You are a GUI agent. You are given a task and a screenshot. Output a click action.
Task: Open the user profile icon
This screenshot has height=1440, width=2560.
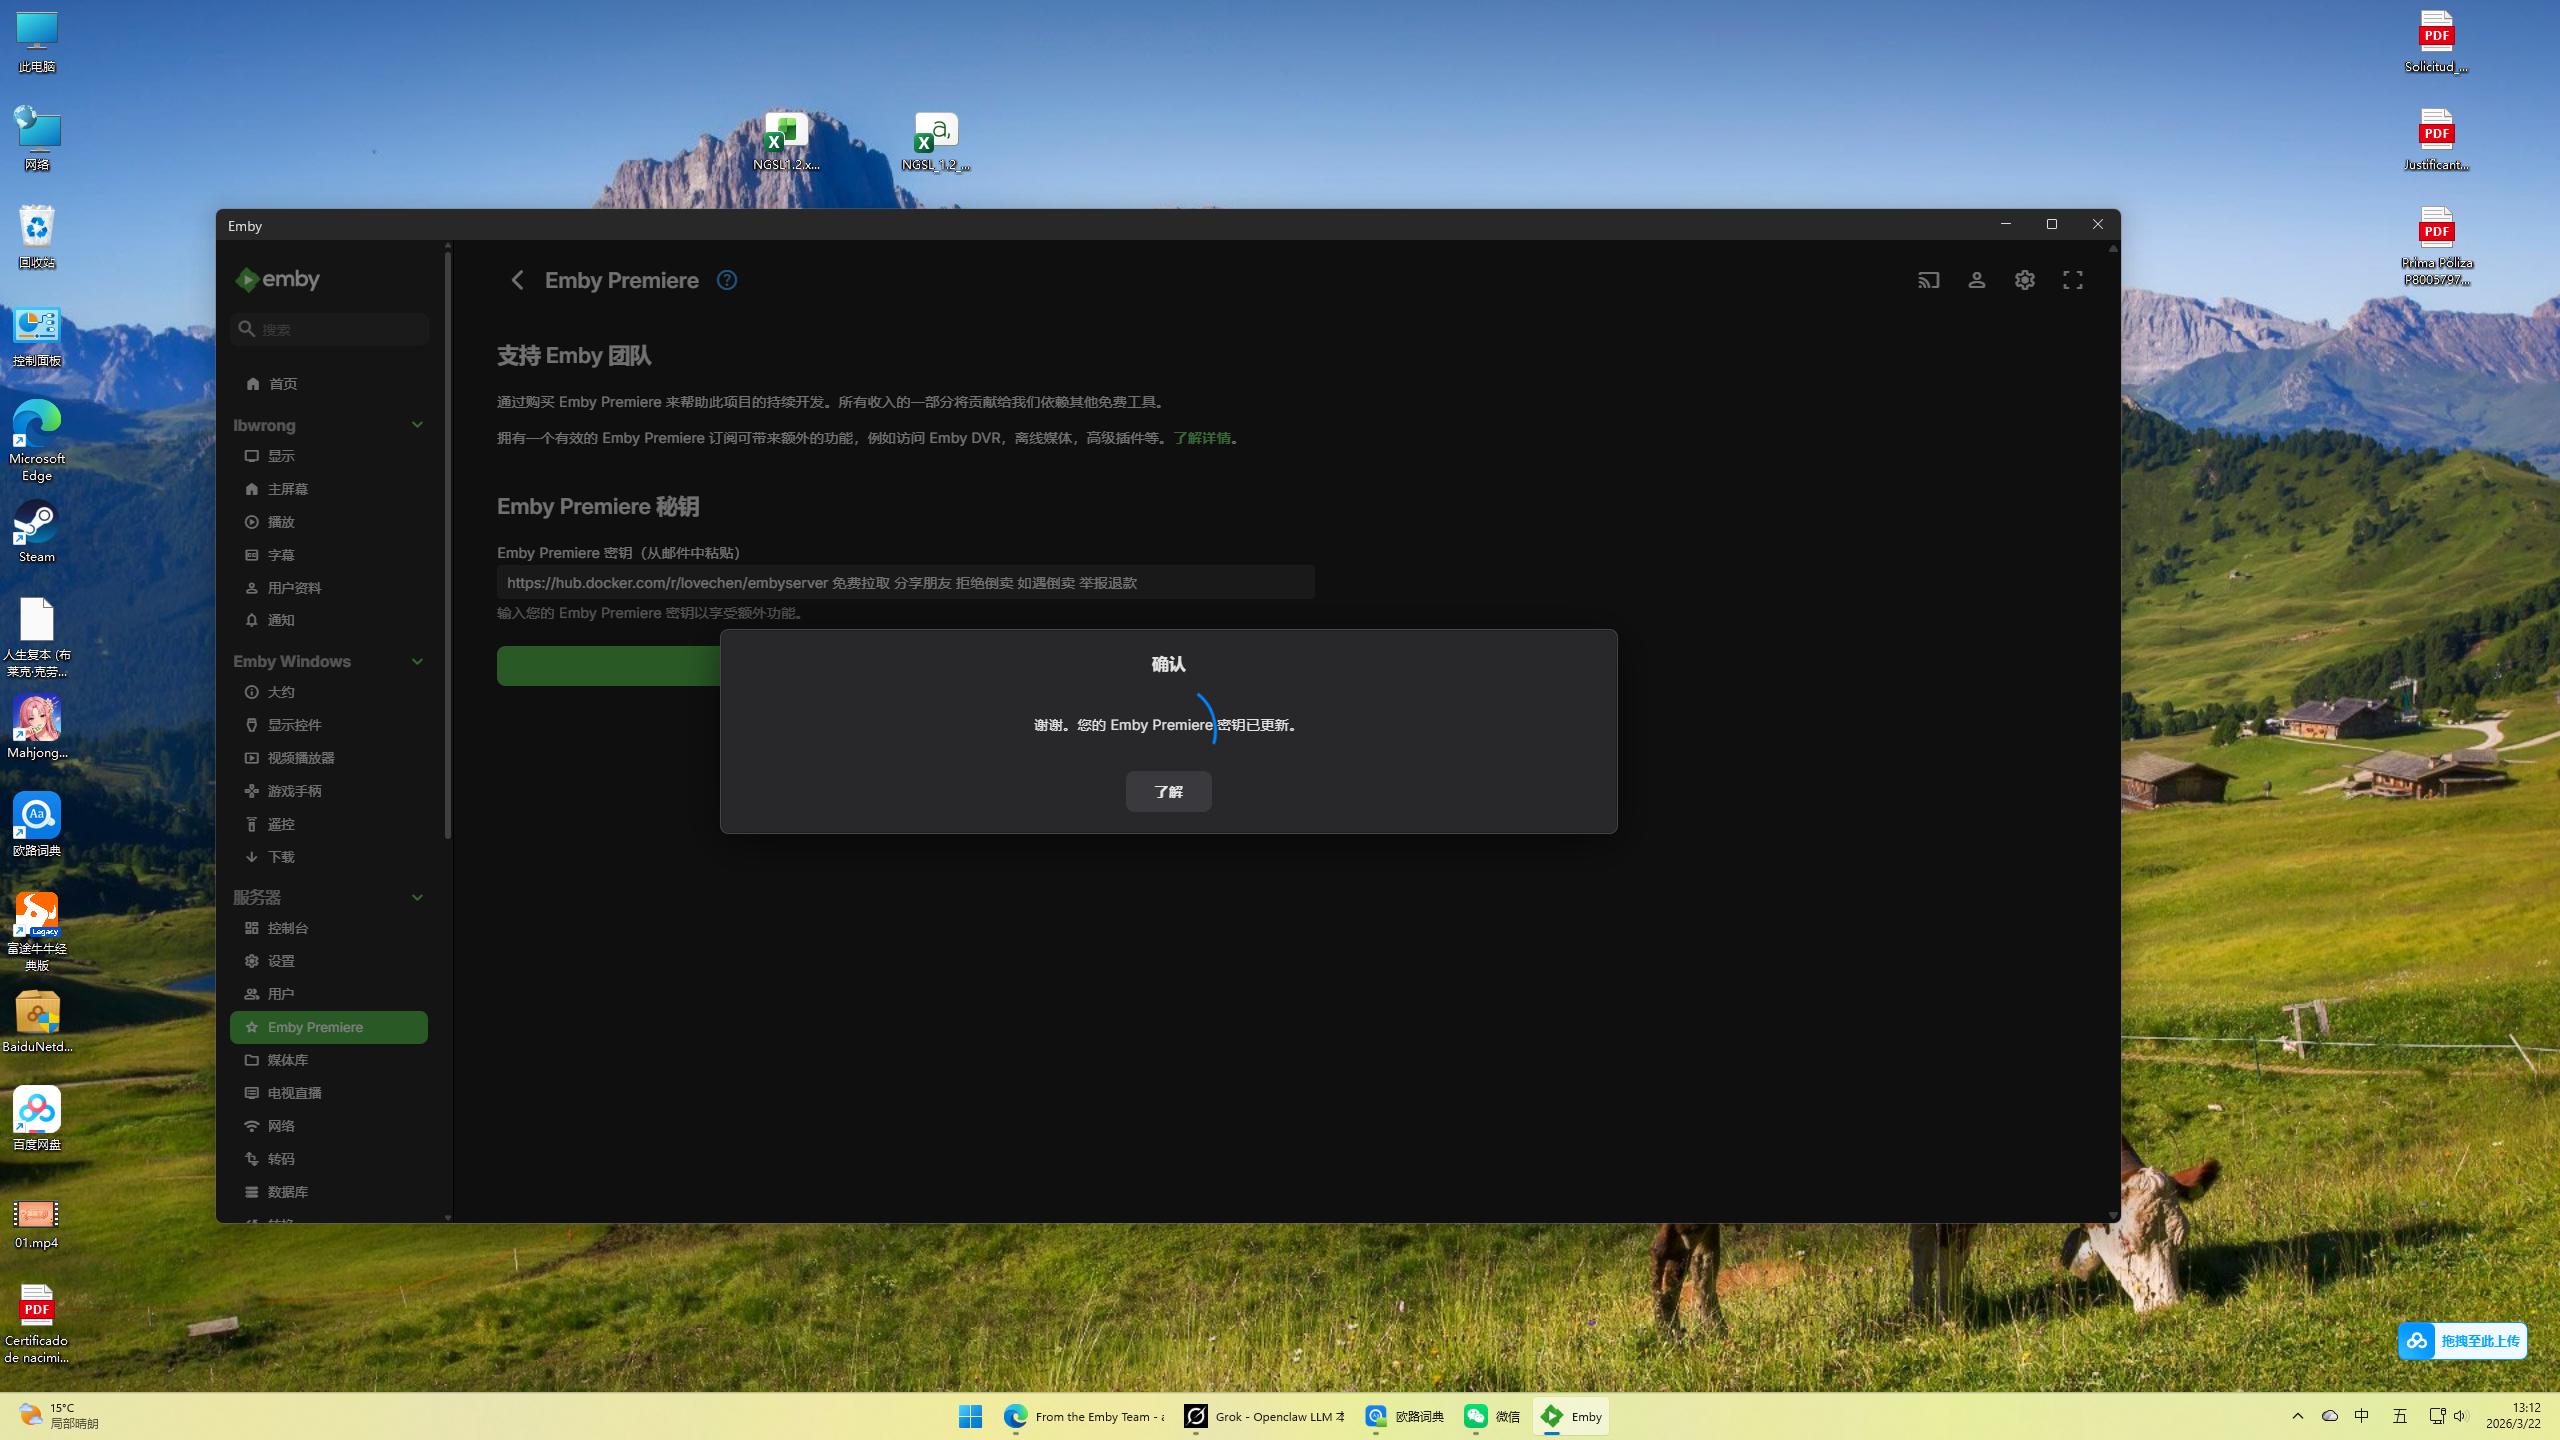point(1976,280)
